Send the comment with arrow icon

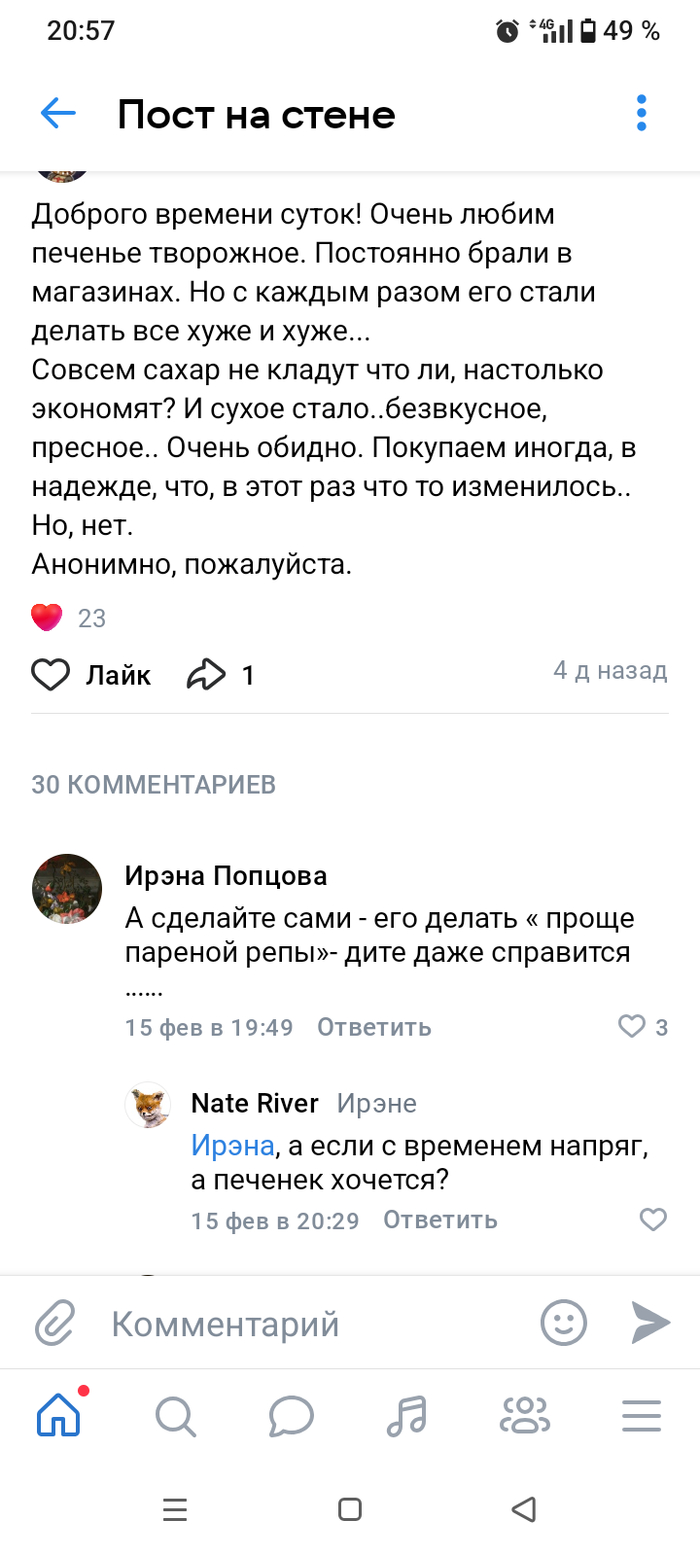(x=651, y=1323)
